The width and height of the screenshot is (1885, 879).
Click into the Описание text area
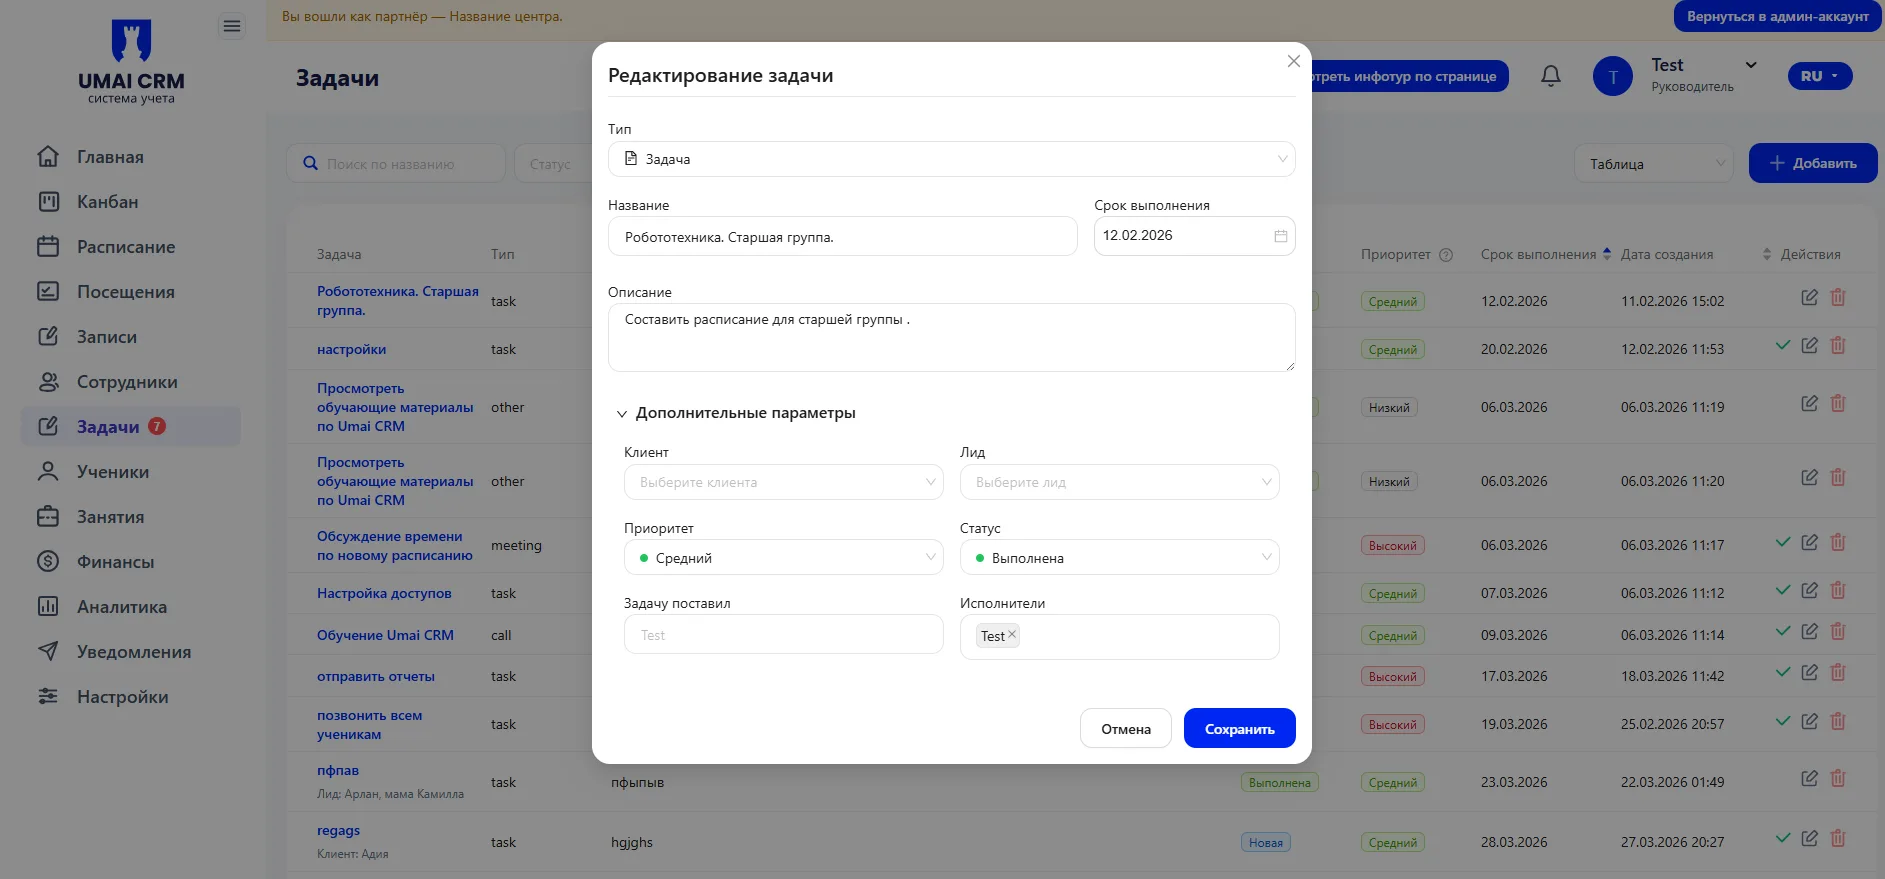pyautogui.click(x=951, y=337)
